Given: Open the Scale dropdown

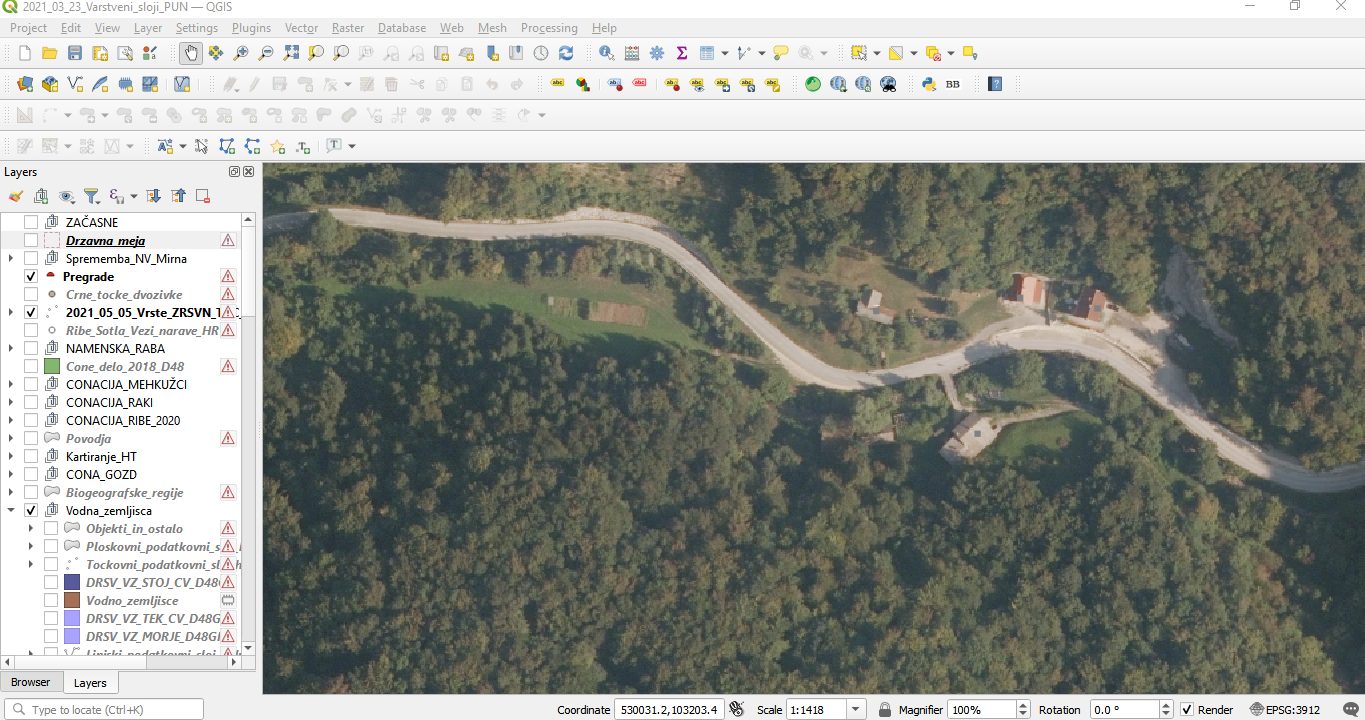Looking at the screenshot, I should tap(858, 709).
